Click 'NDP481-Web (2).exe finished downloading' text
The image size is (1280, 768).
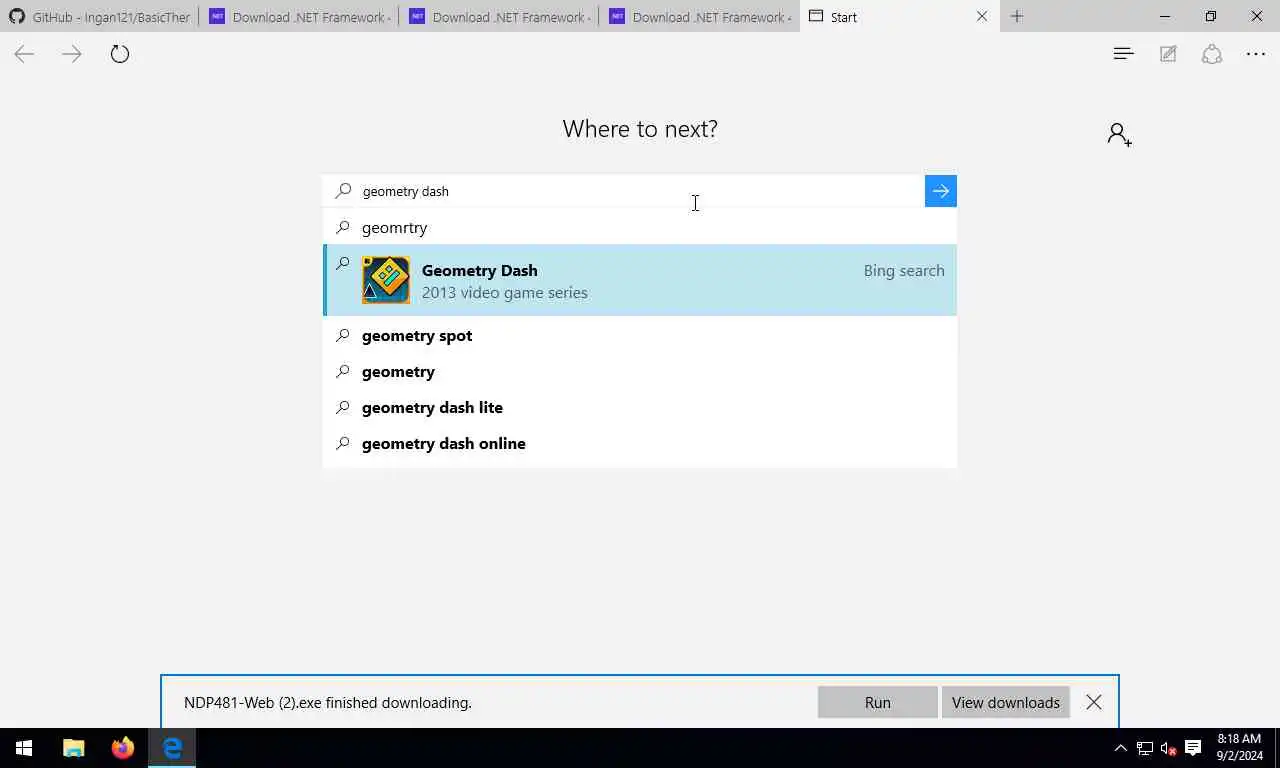(328, 702)
